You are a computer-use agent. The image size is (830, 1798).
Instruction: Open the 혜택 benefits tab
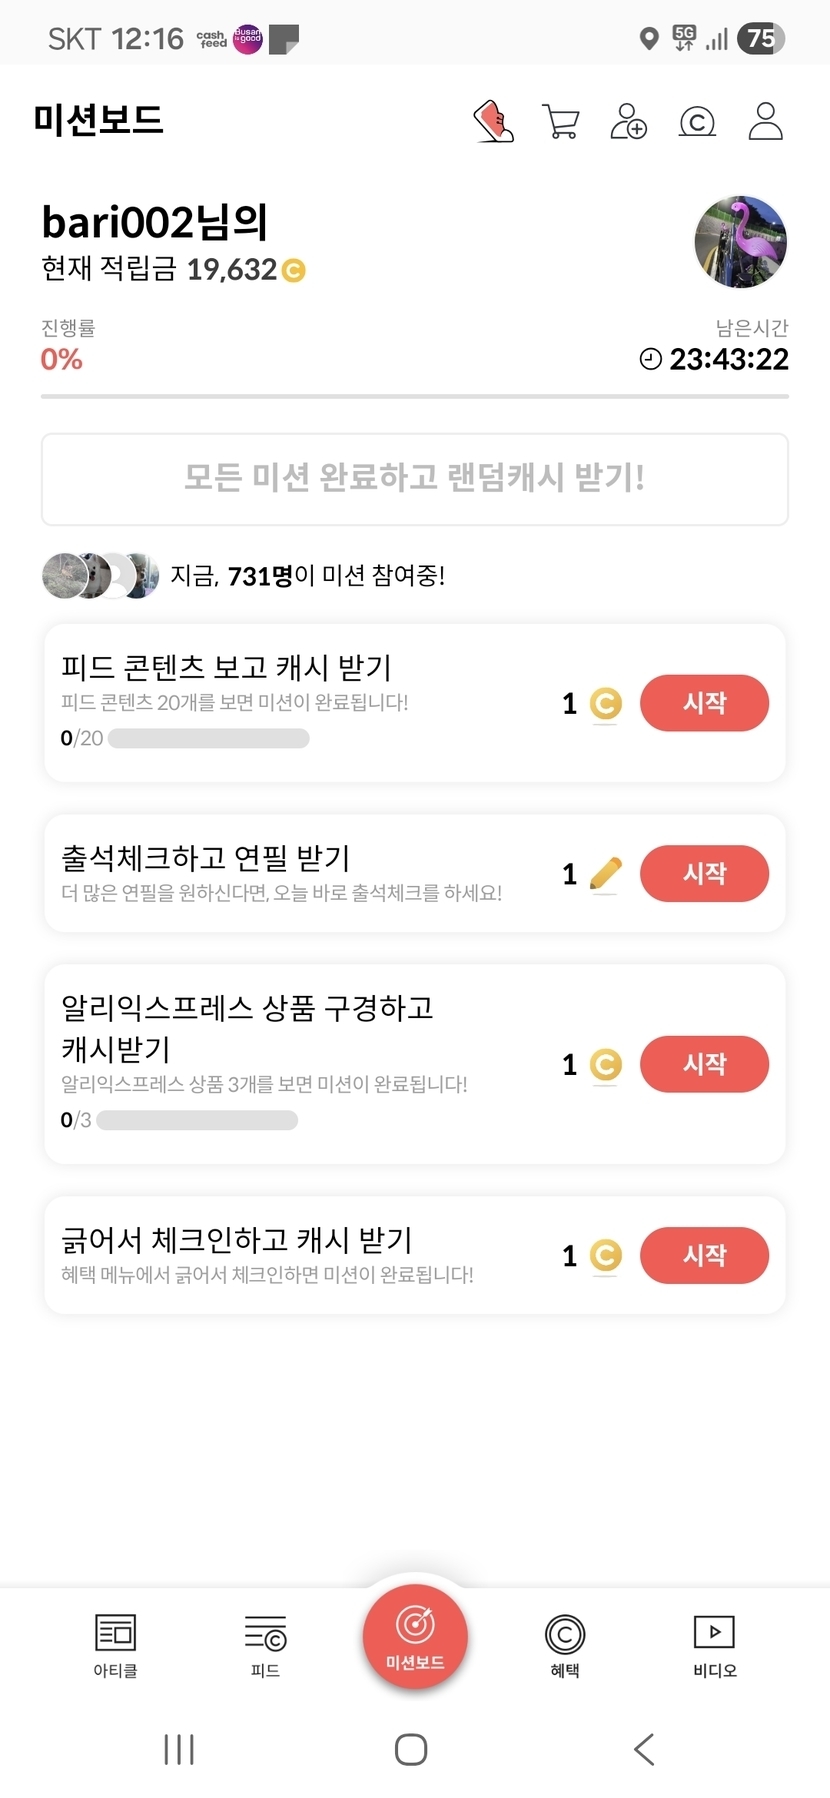(565, 1646)
